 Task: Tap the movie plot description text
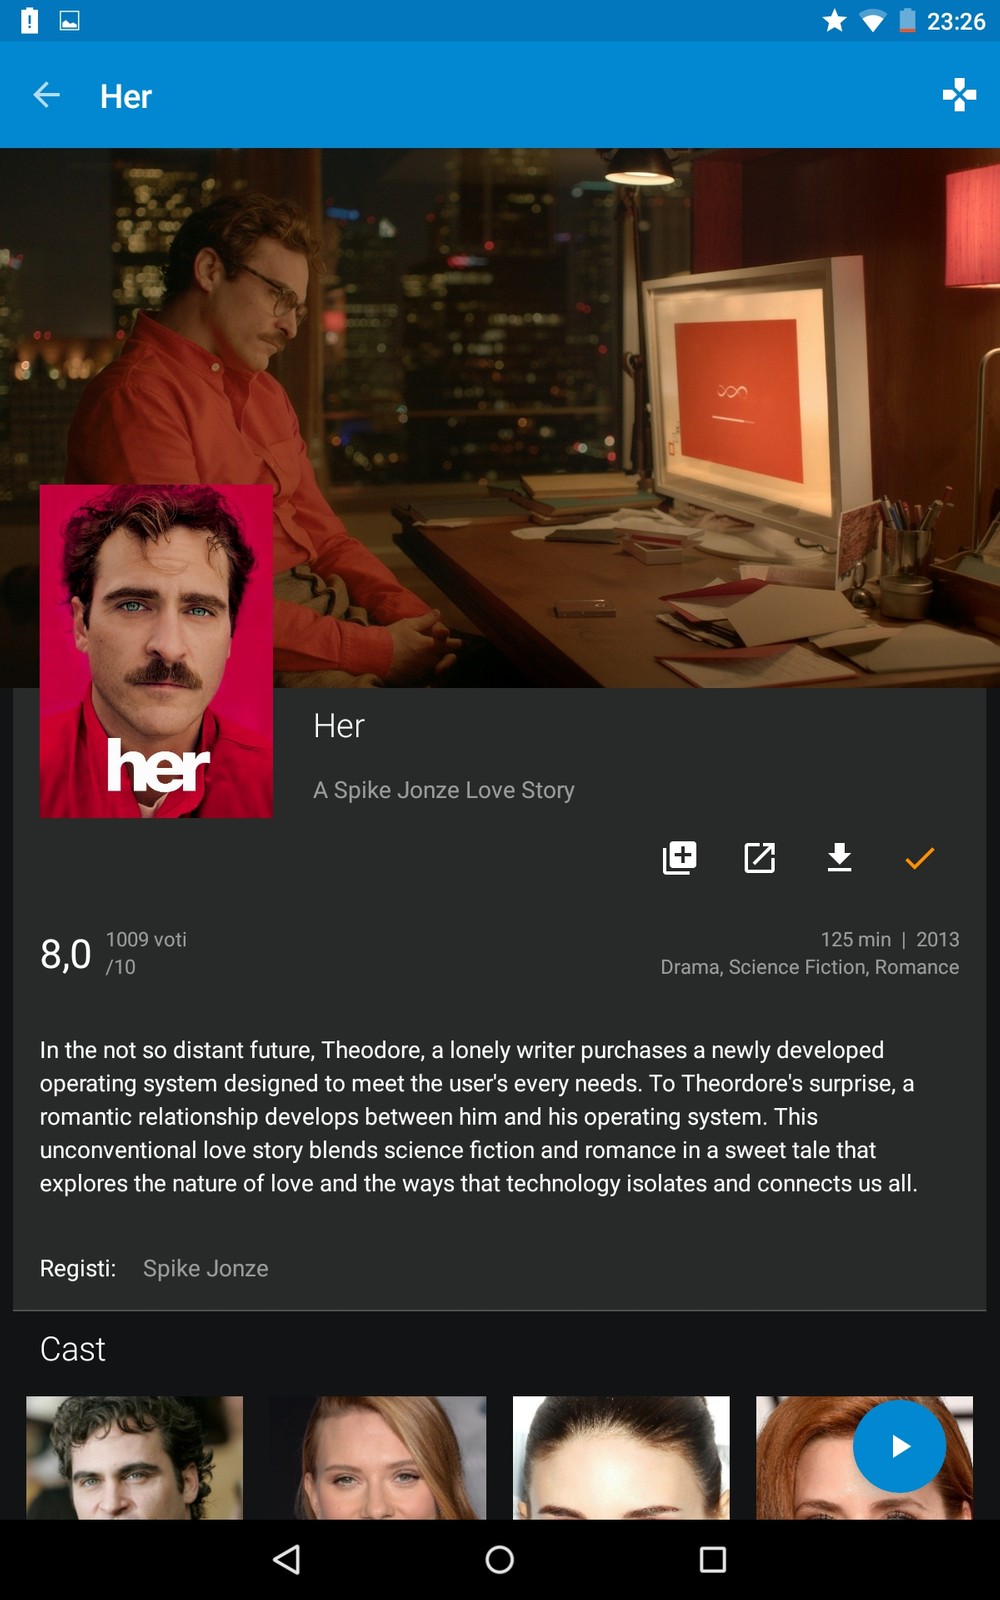coord(479,1116)
